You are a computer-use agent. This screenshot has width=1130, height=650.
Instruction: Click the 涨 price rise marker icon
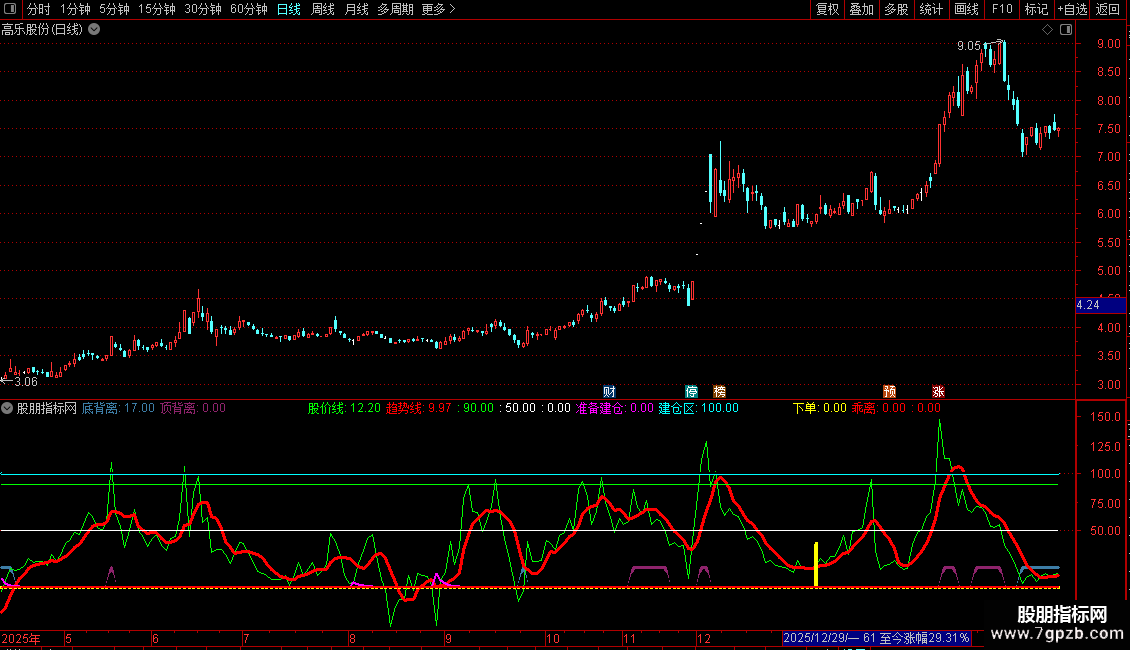[x=938, y=391]
